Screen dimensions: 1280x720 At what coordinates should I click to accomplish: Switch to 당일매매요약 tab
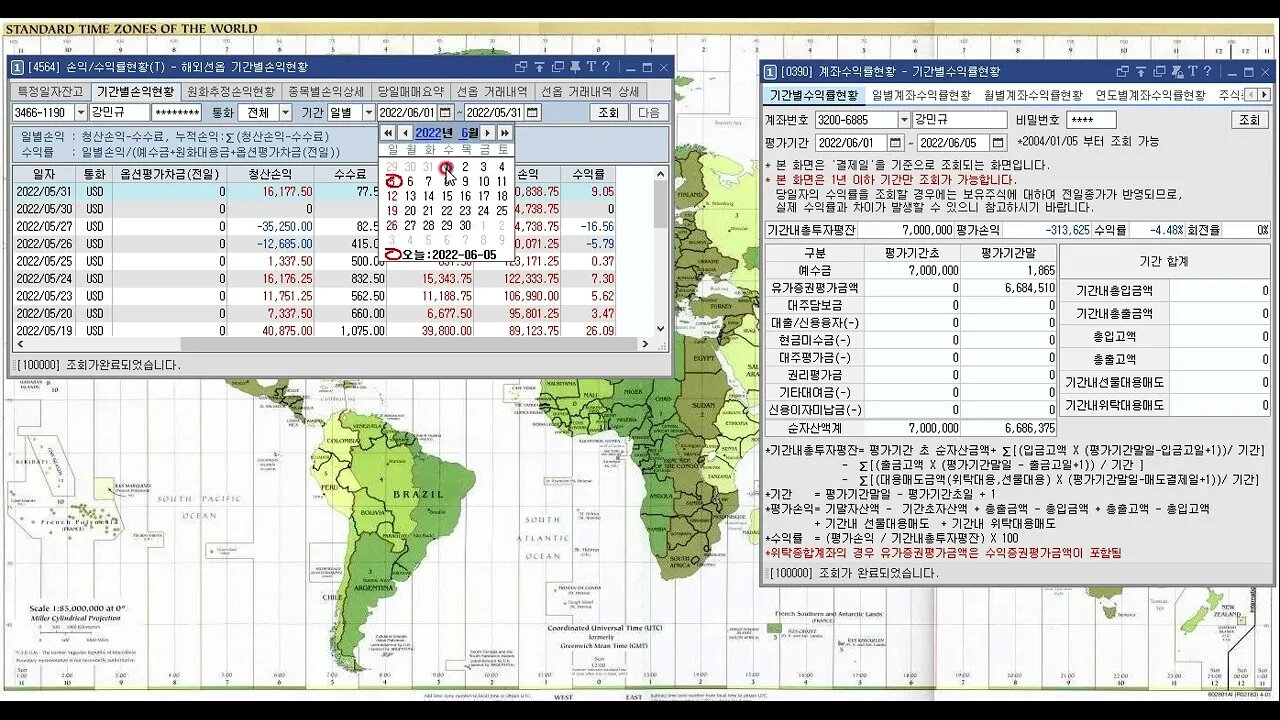[x=413, y=91]
